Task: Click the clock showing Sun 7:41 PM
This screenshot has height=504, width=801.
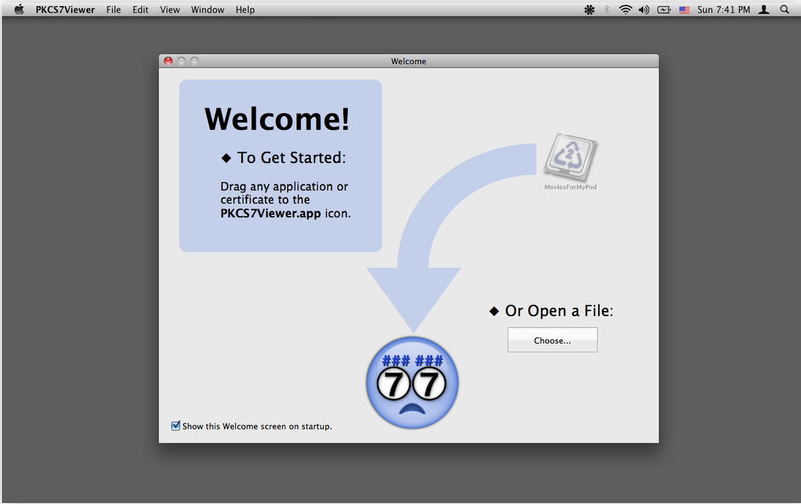Action: click(724, 10)
